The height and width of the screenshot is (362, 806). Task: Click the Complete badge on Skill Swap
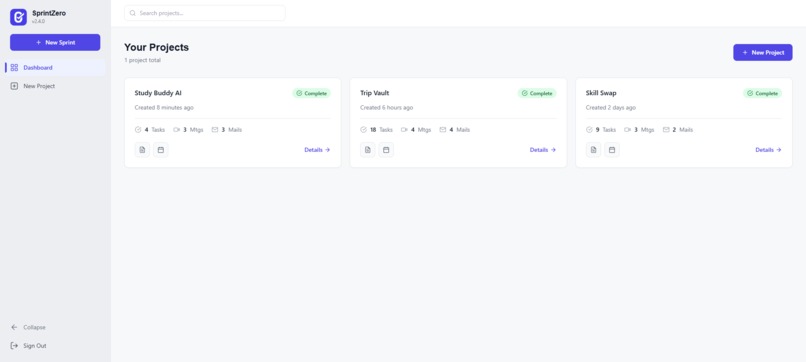[x=762, y=93]
